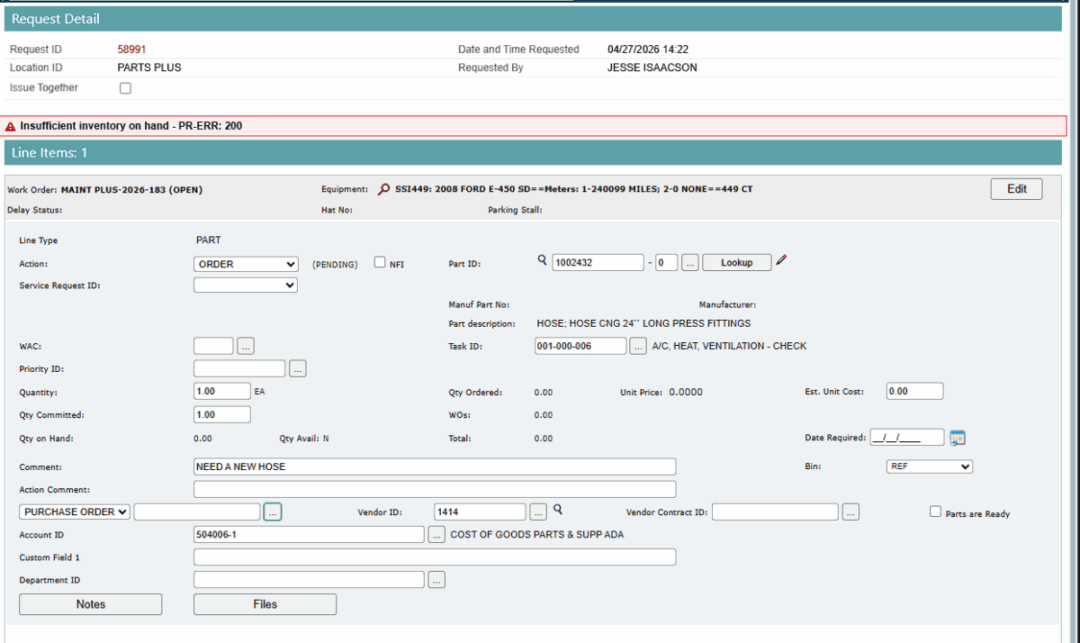Open WAC ellipsis browse button
The image size is (1080, 643).
point(246,346)
